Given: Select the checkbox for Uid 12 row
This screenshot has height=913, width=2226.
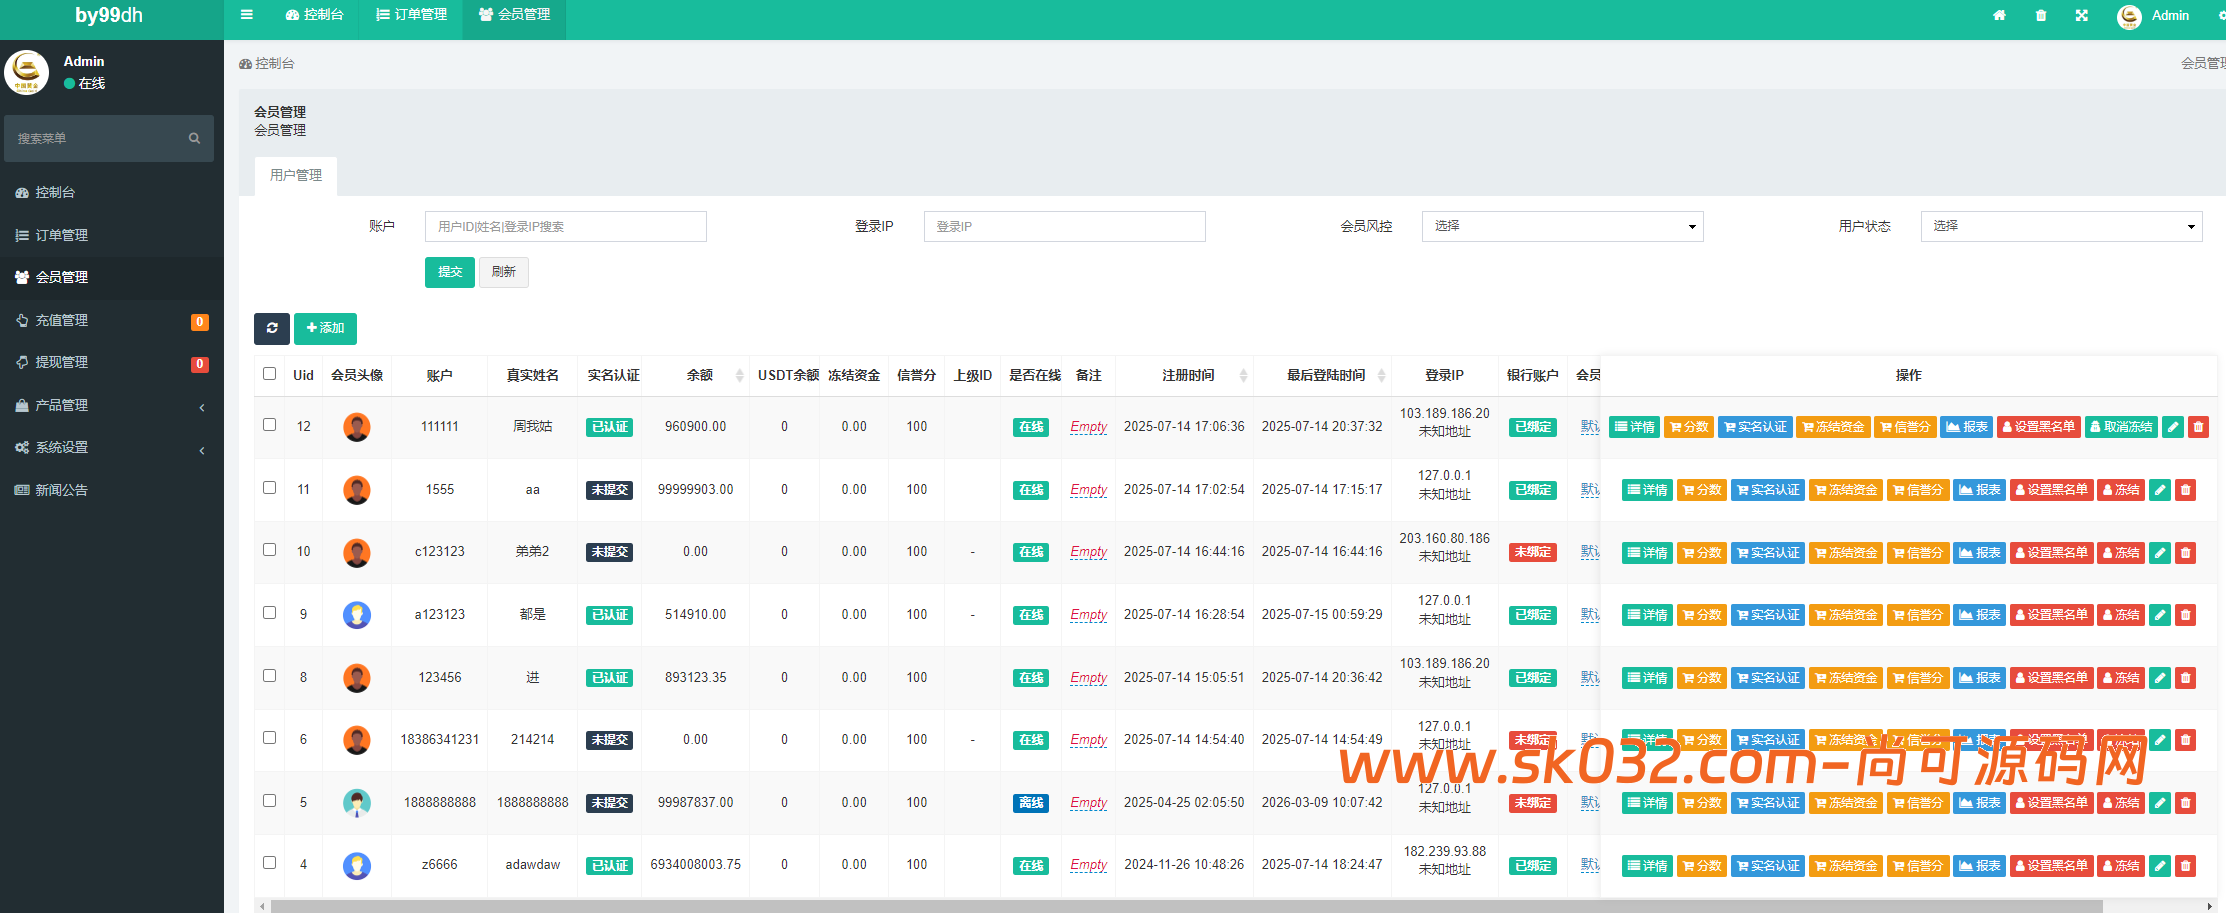Looking at the screenshot, I should pyautogui.click(x=269, y=425).
